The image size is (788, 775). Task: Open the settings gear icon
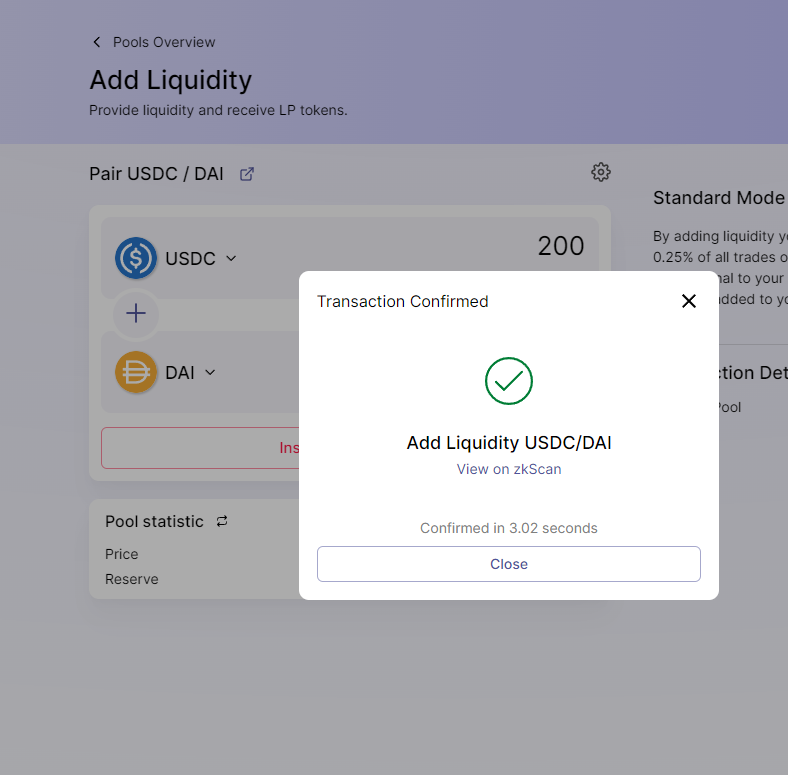coord(601,172)
